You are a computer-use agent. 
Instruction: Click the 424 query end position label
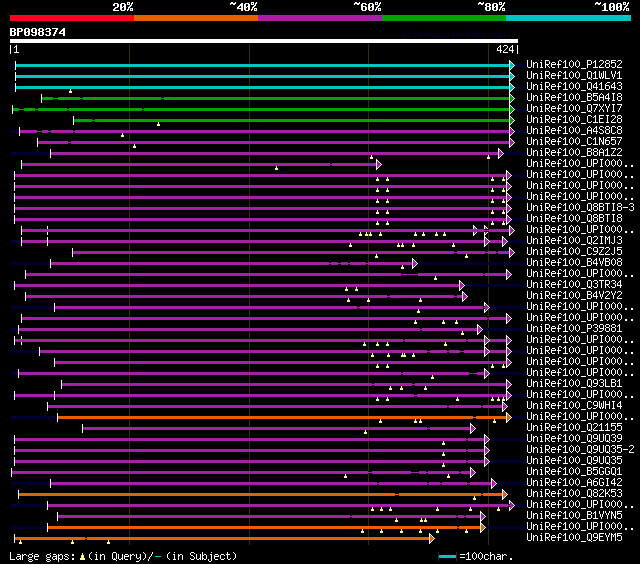505,49
